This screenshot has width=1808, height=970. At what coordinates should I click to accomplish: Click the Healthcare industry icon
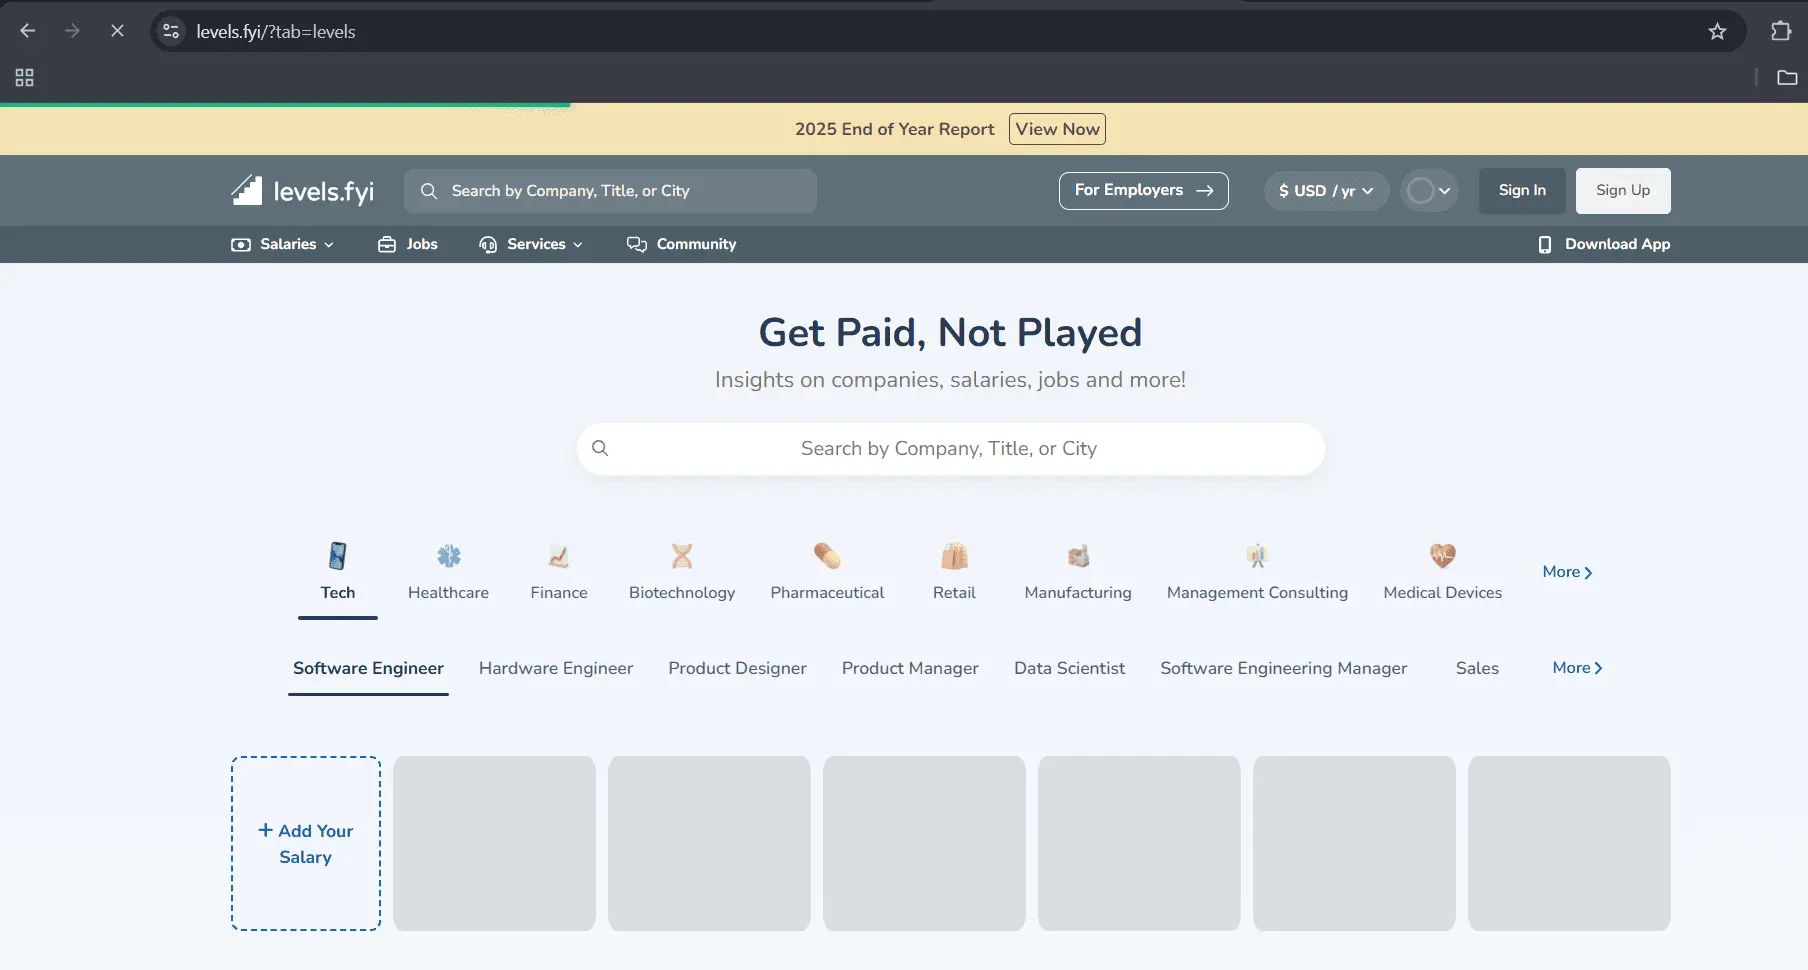[x=447, y=556]
